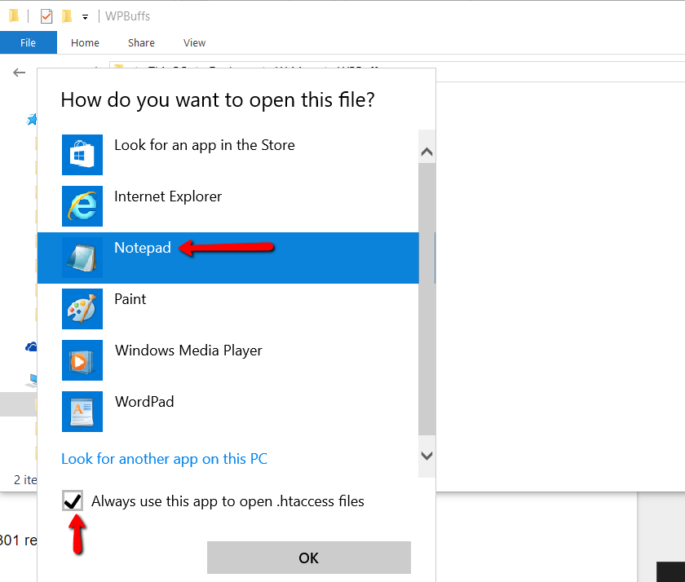Choose the Paint palette icon

pos(82,309)
